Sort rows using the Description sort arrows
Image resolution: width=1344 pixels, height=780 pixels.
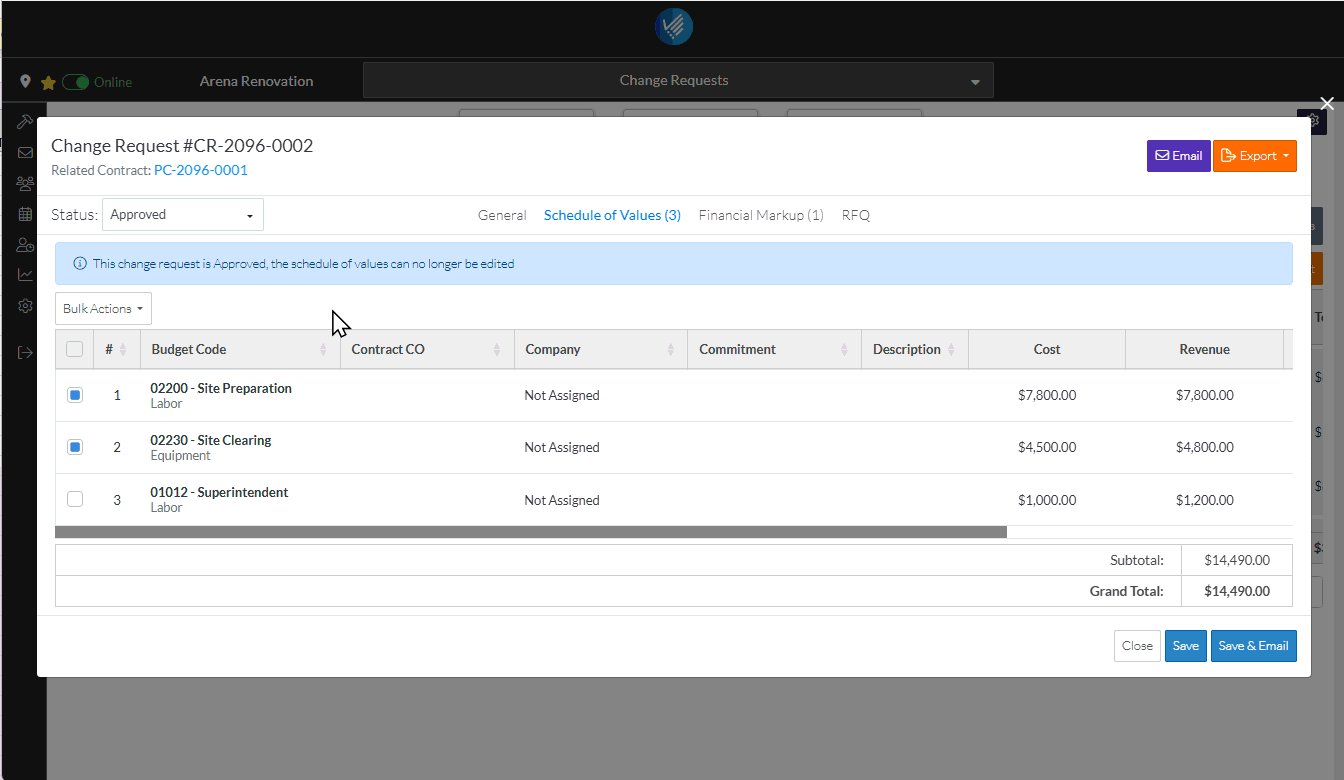click(951, 350)
